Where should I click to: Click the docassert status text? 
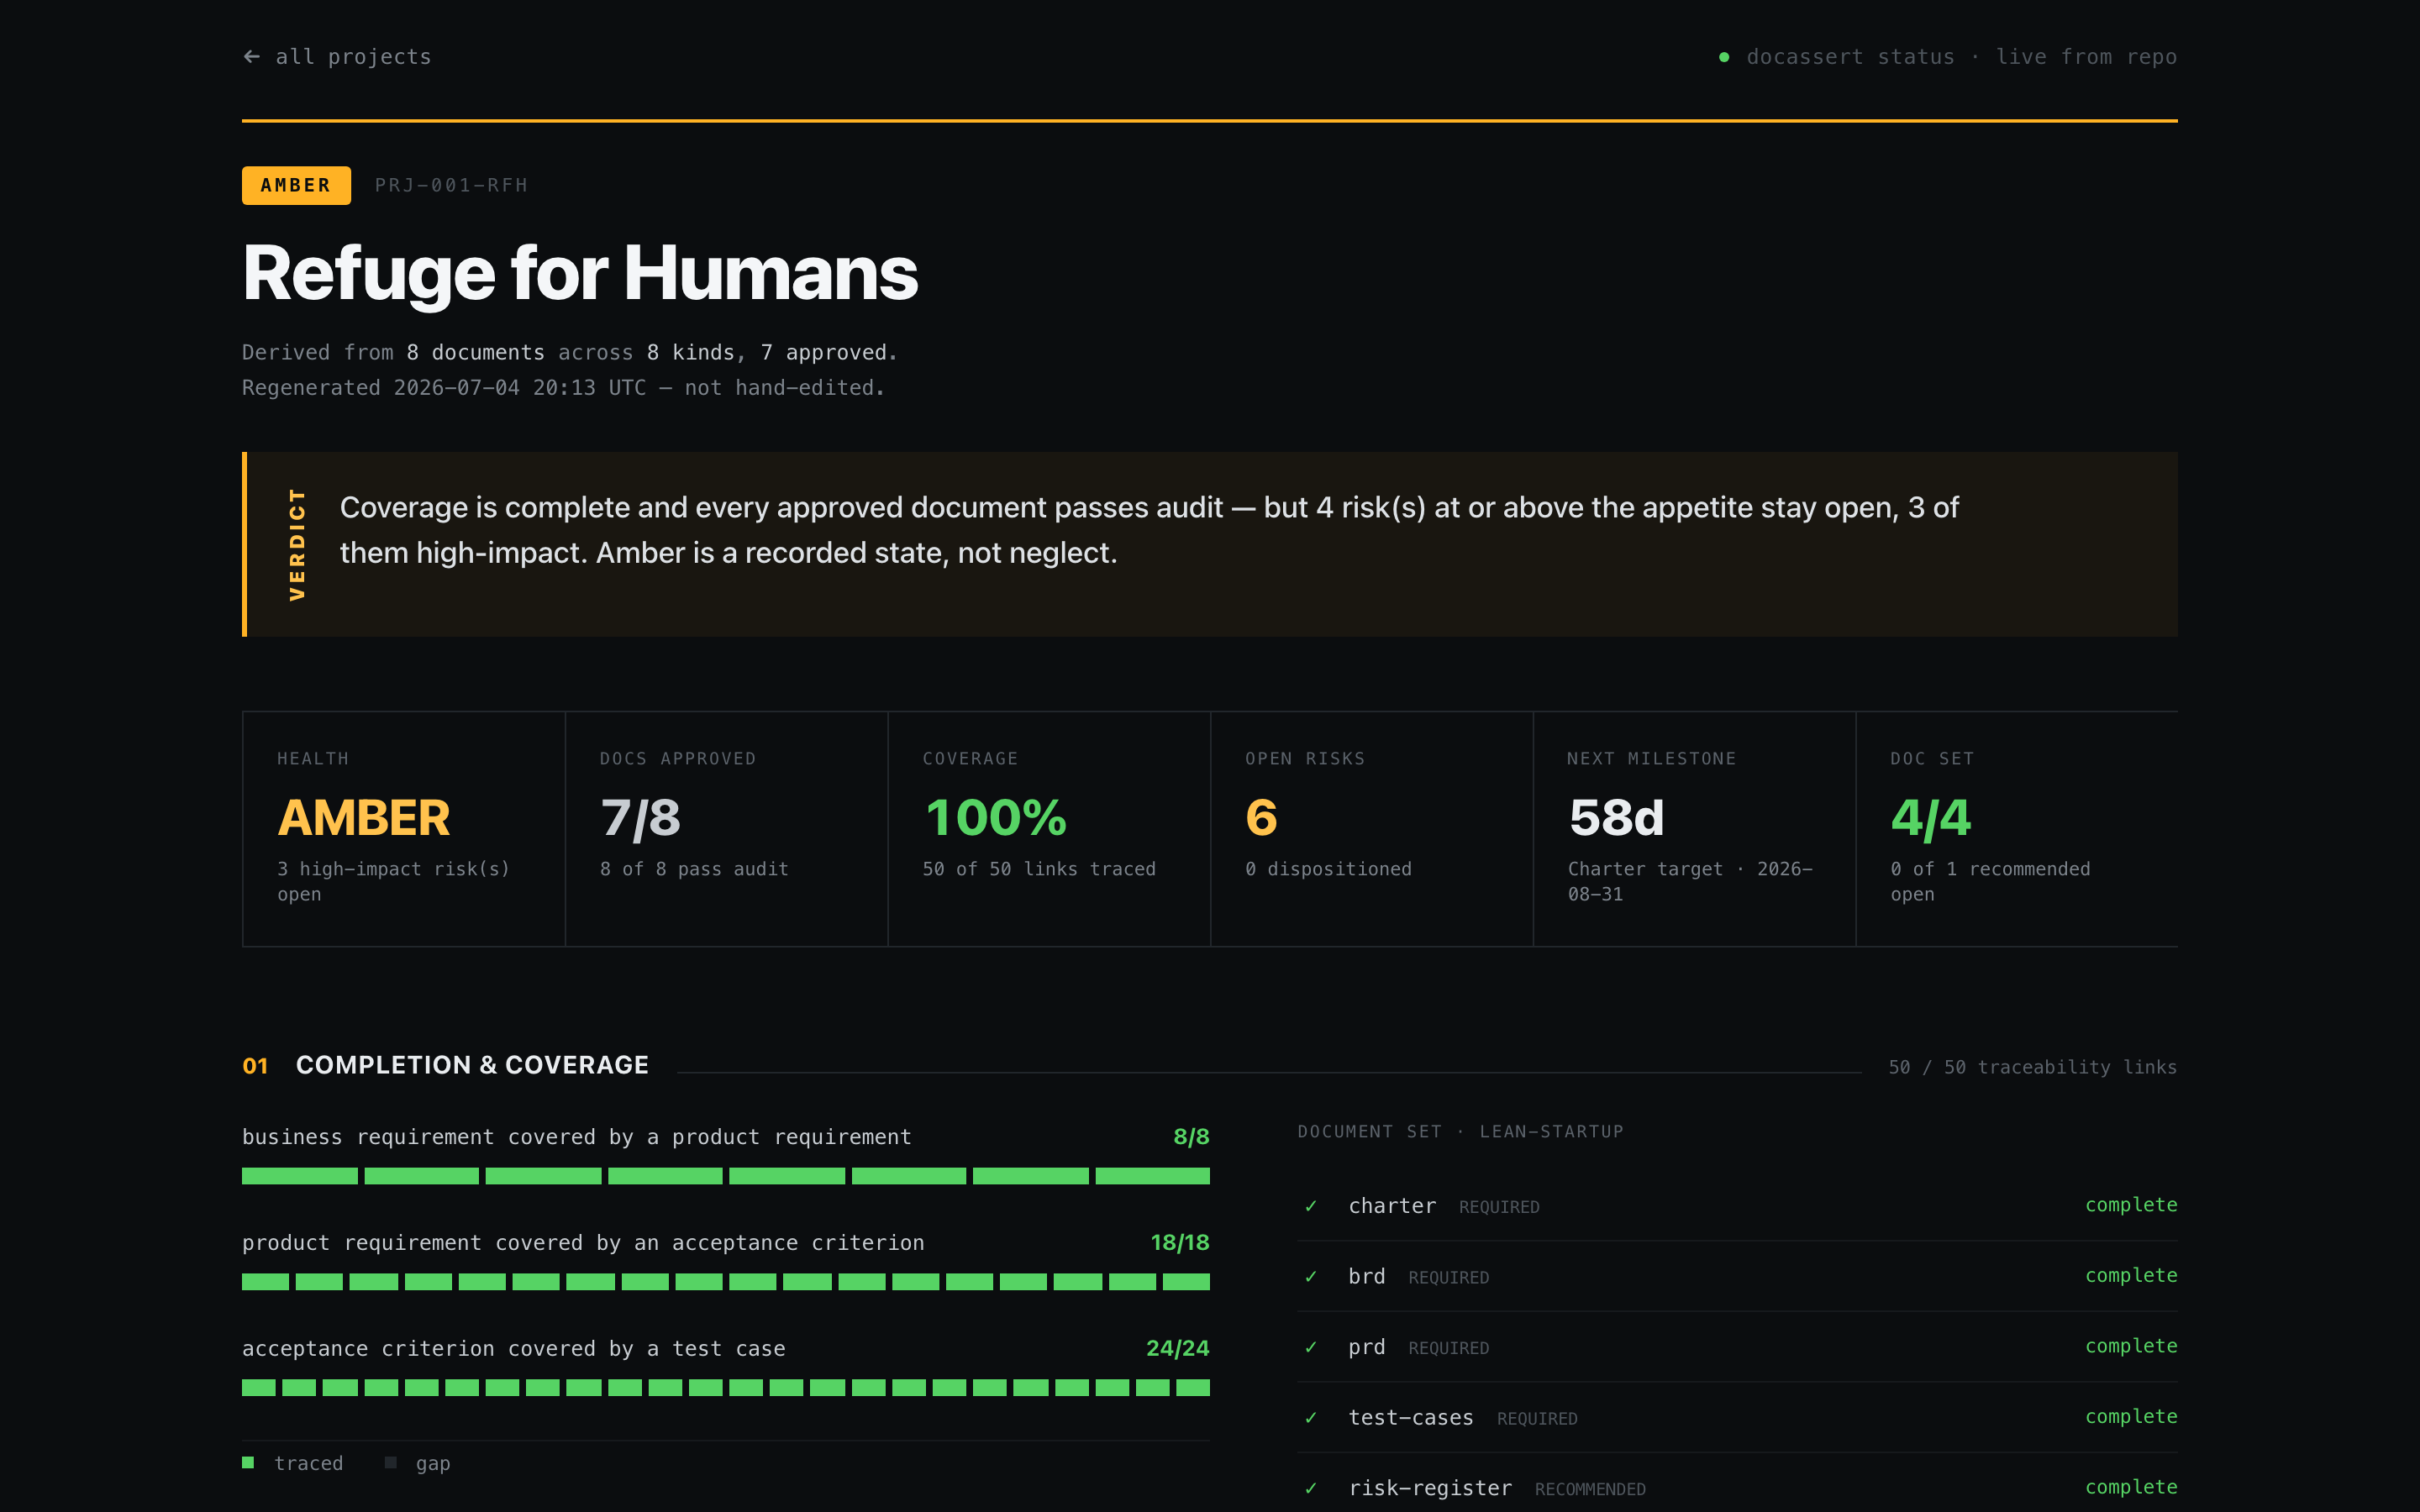[1850, 57]
